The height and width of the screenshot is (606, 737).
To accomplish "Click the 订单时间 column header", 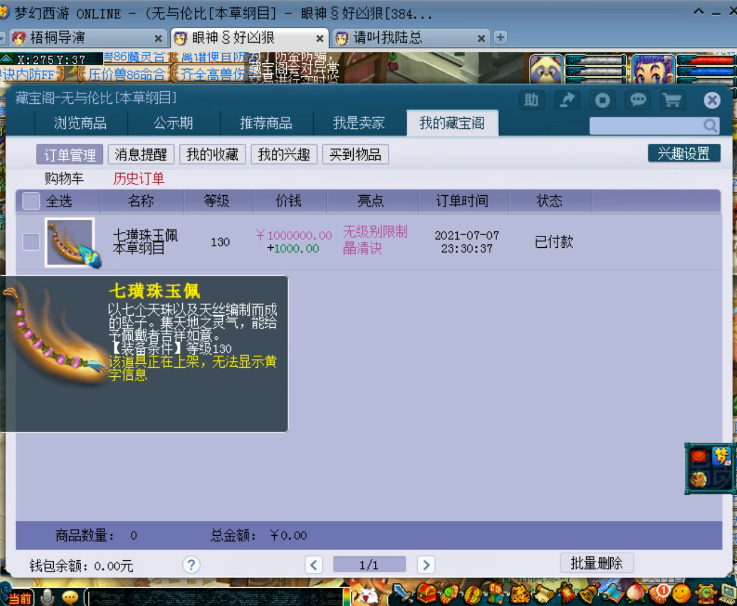I will point(462,201).
